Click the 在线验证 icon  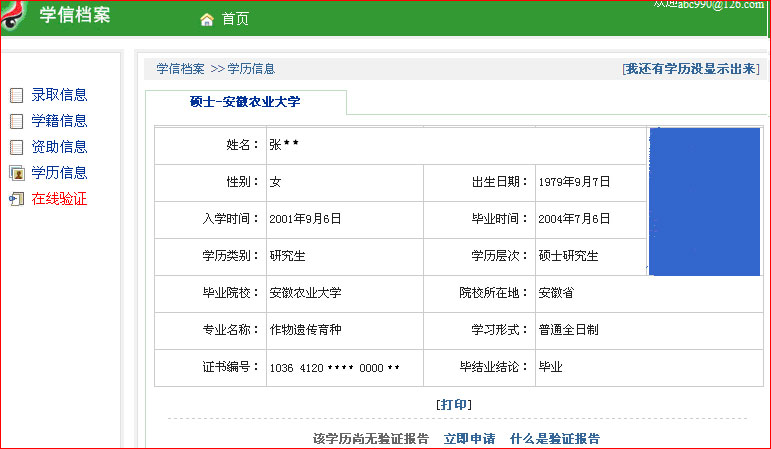16,199
